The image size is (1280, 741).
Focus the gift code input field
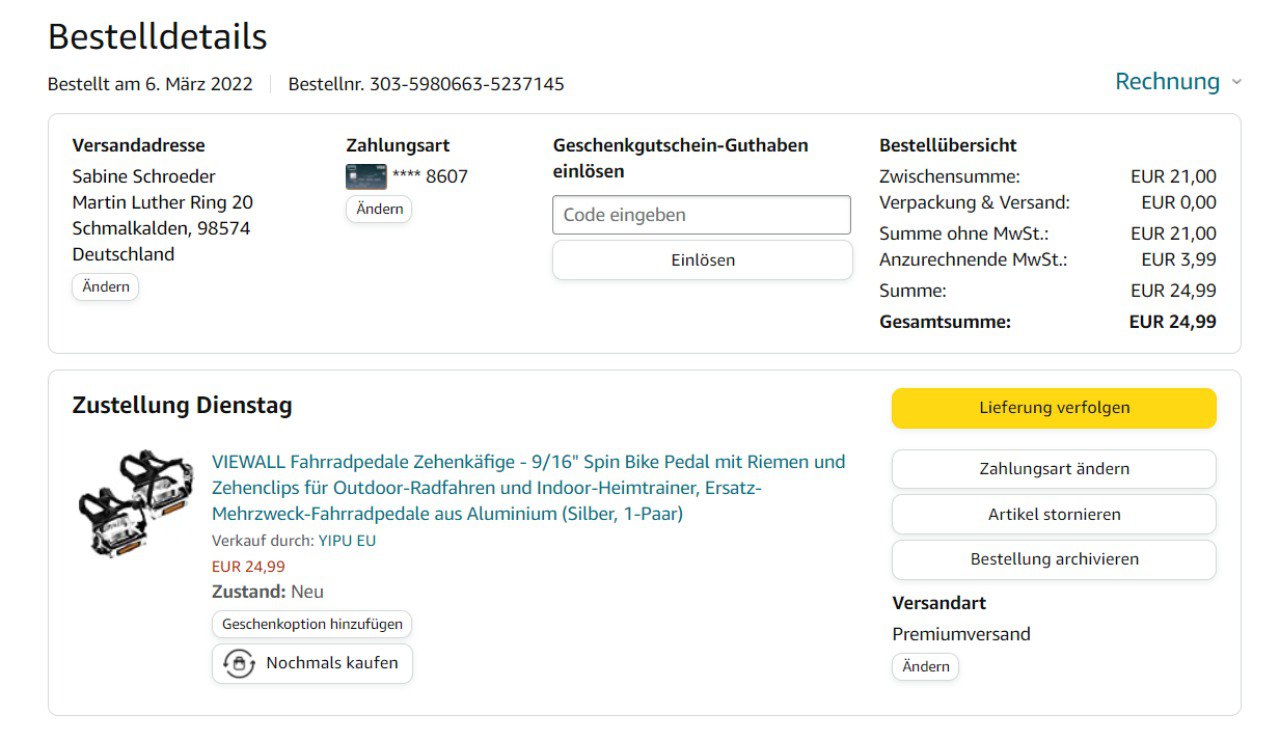pyautogui.click(x=701, y=215)
